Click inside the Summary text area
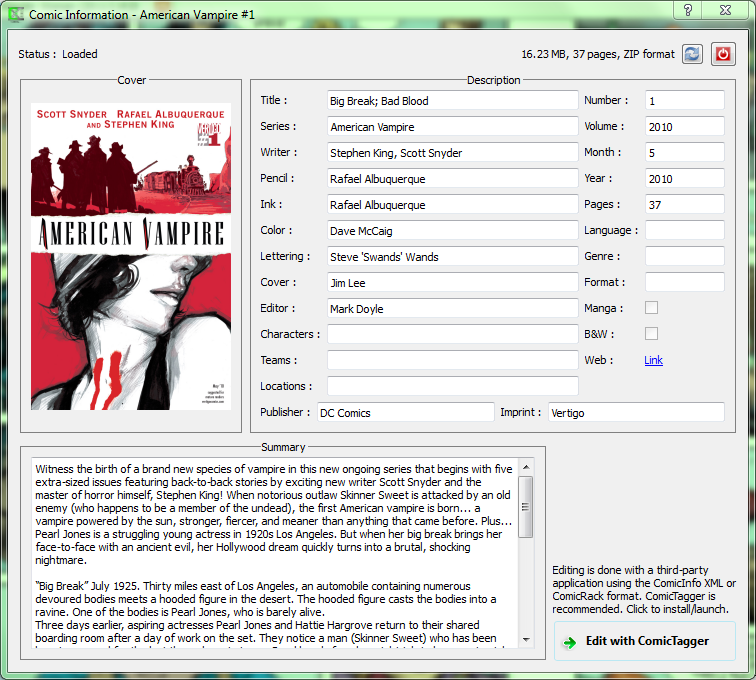 (x=275, y=553)
